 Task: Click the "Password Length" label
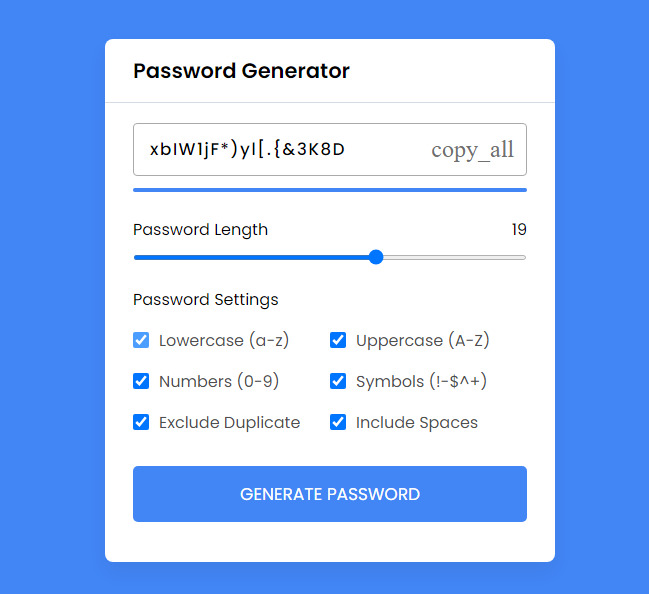pyautogui.click(x=200, y=230)
